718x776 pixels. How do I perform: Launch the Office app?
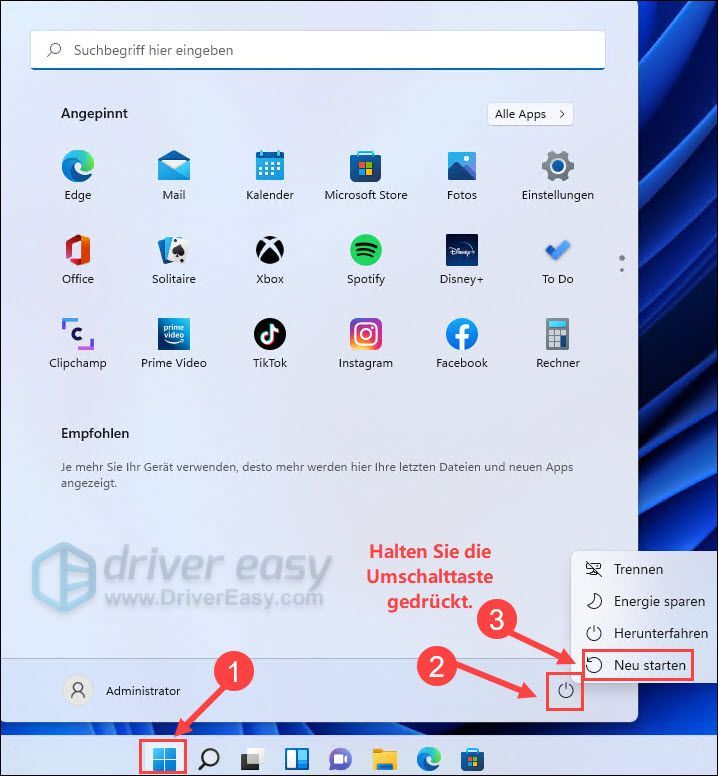coord(78,259)
